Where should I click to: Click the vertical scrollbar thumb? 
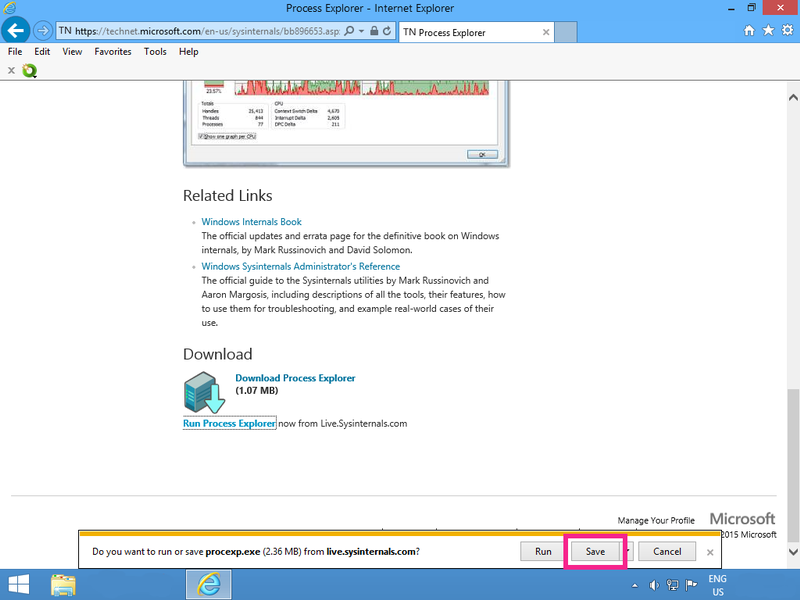793,466
